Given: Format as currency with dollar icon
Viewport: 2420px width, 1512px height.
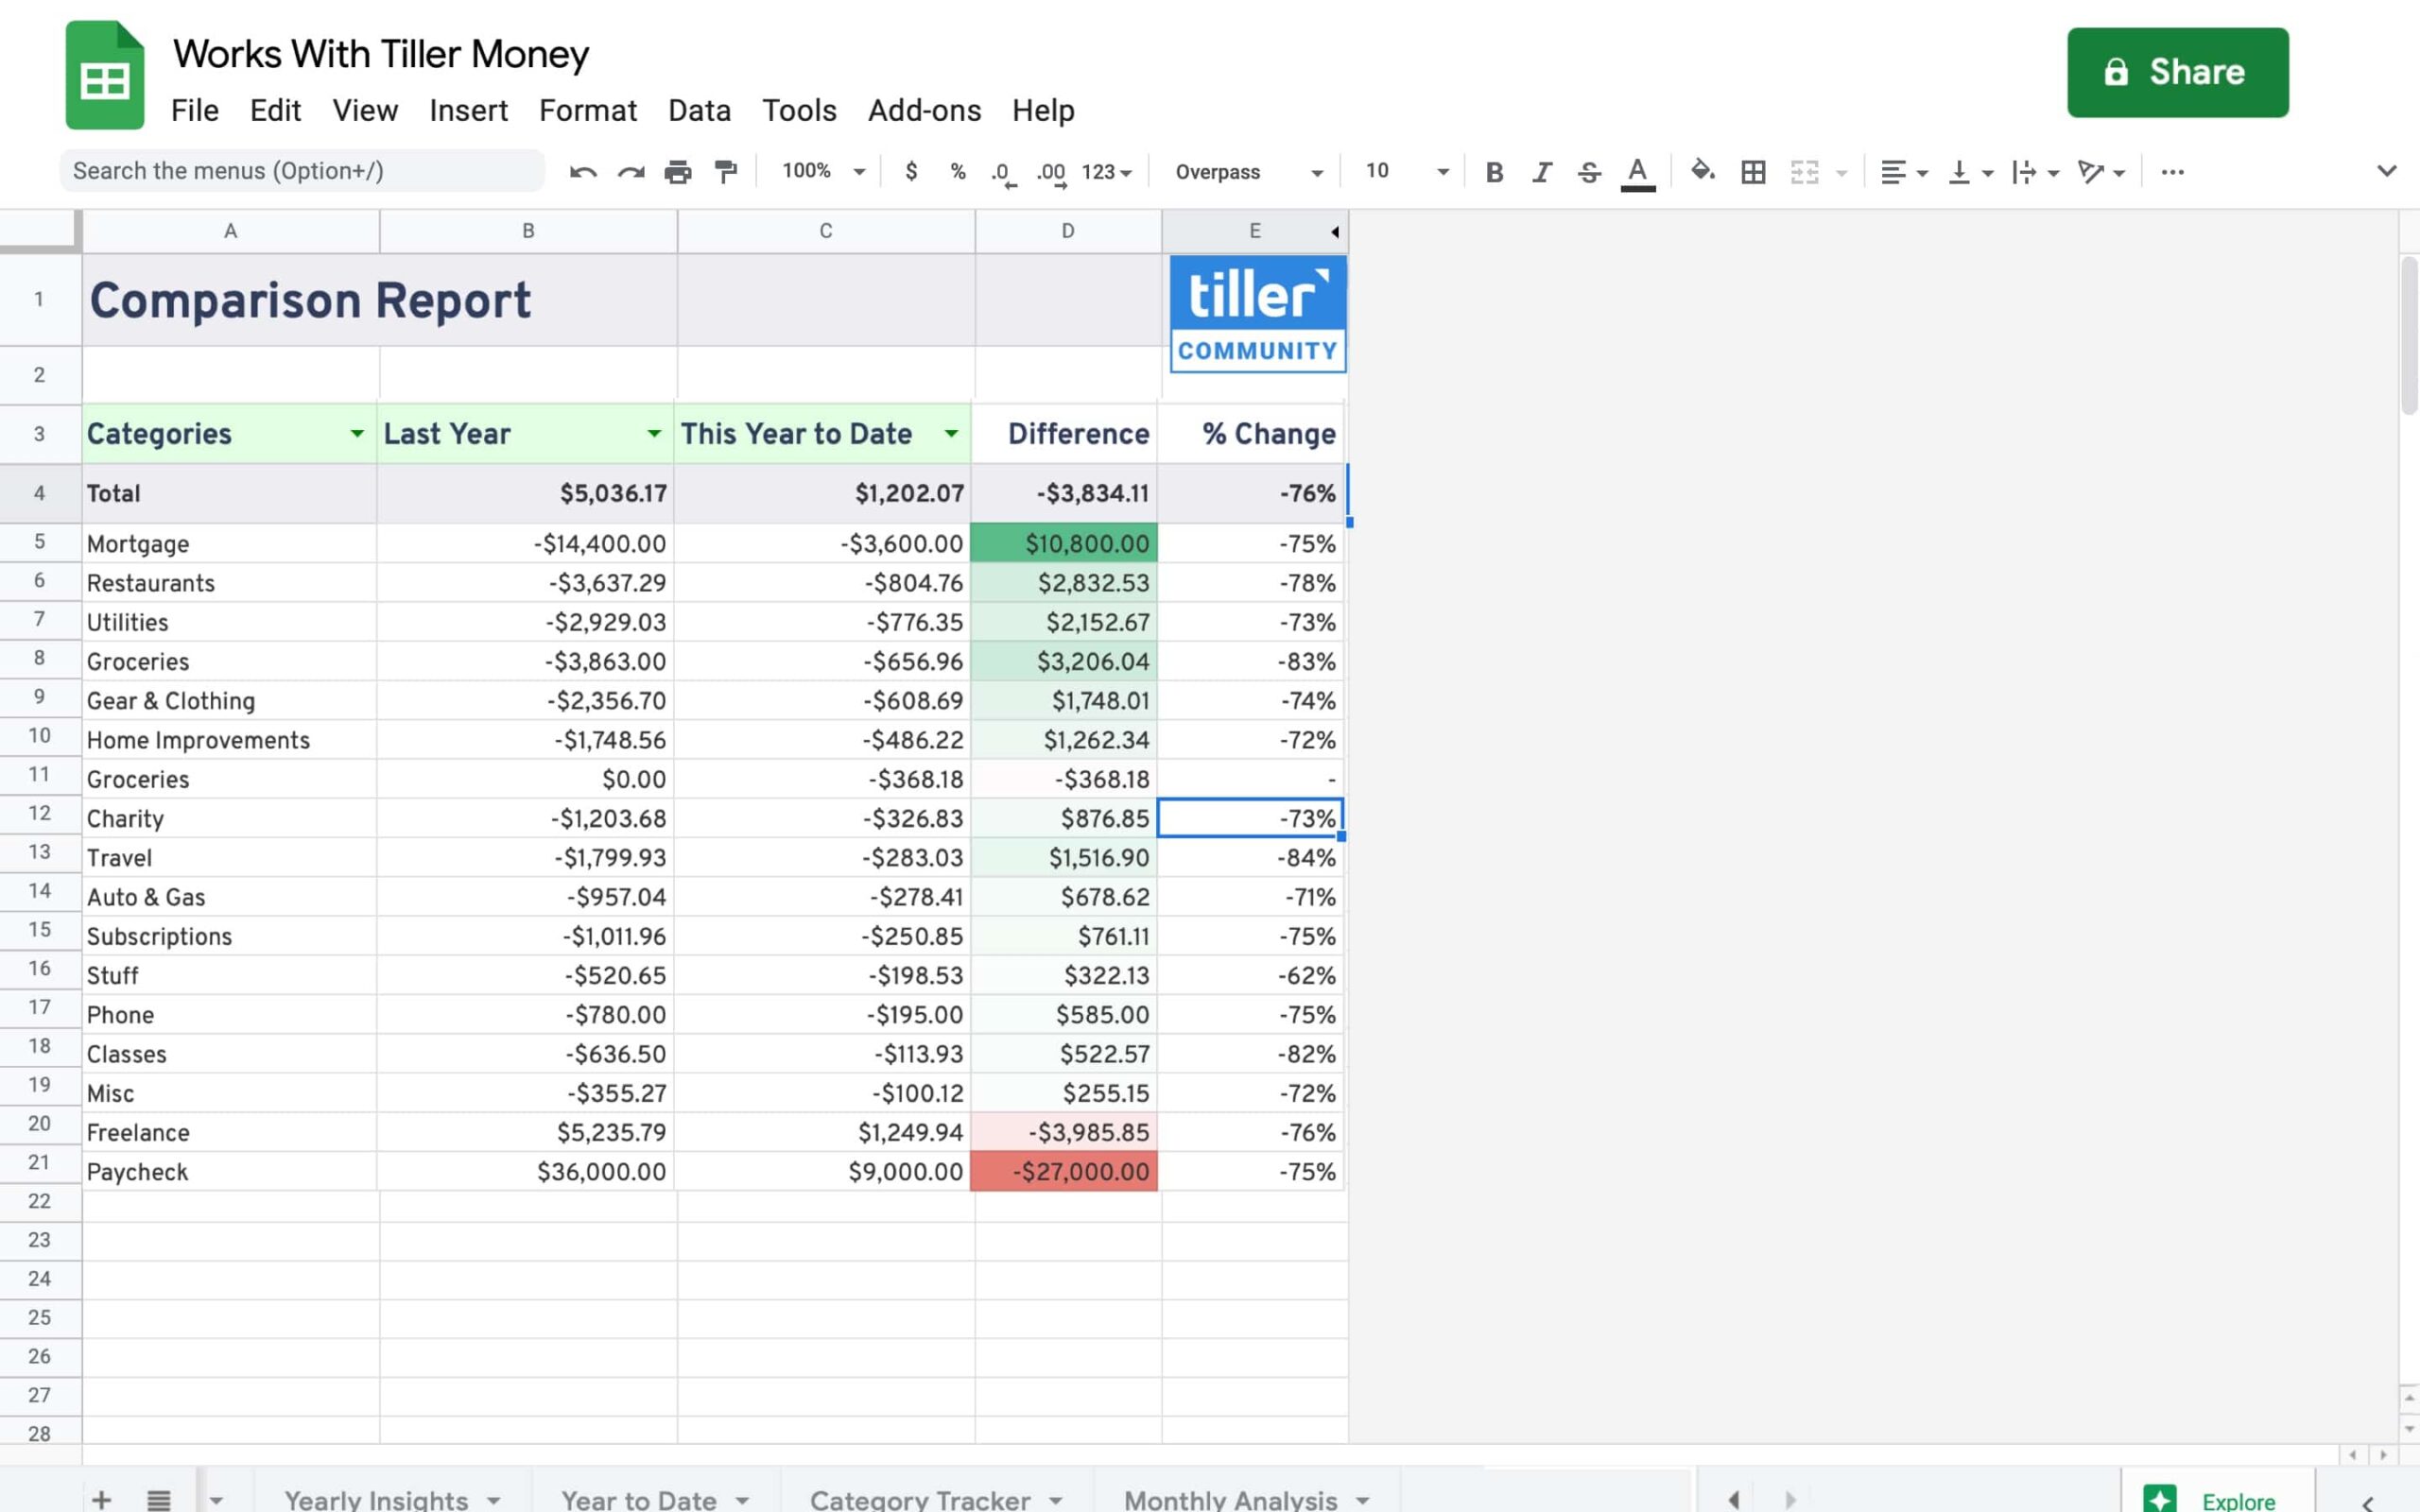Looking at the screenshot, I should point(911,172).
